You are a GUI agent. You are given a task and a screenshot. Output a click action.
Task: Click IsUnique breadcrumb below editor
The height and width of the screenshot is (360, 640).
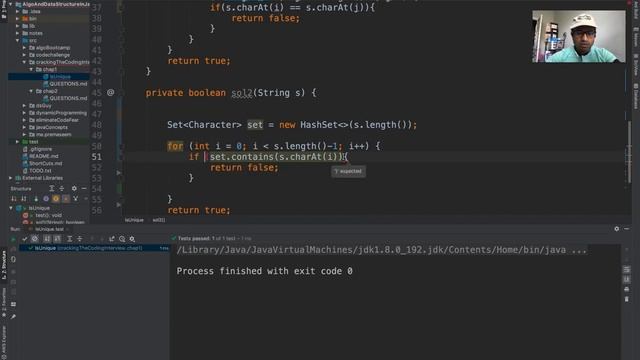coord(134,220)
